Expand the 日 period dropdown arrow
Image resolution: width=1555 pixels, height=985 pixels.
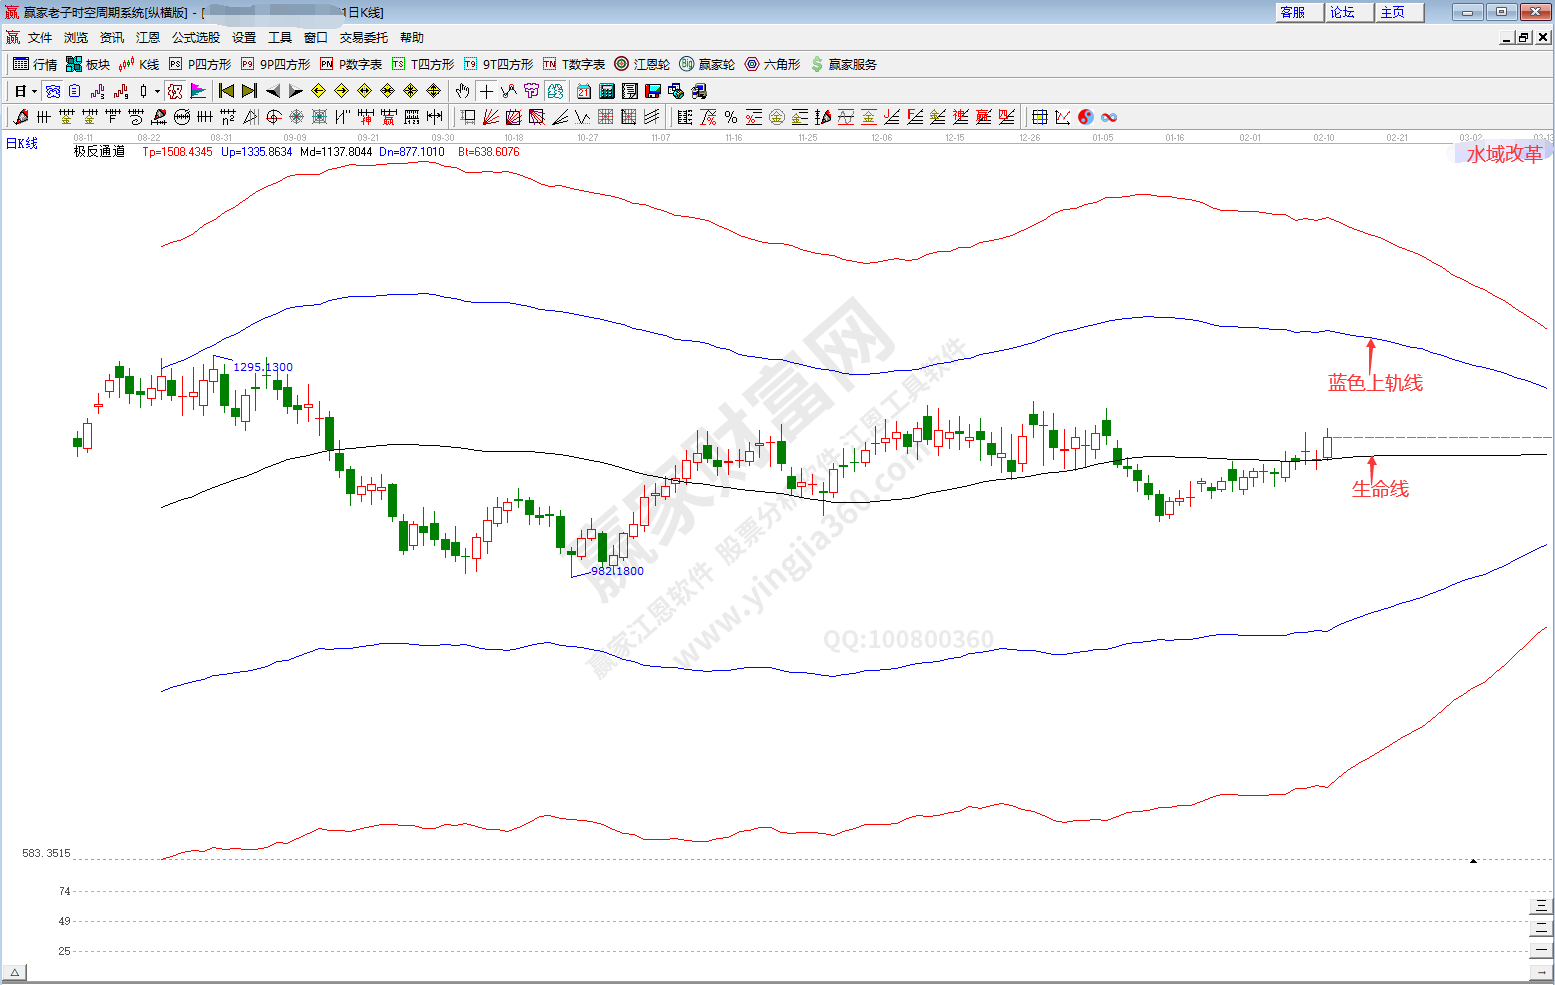click(x=34, y=91)
